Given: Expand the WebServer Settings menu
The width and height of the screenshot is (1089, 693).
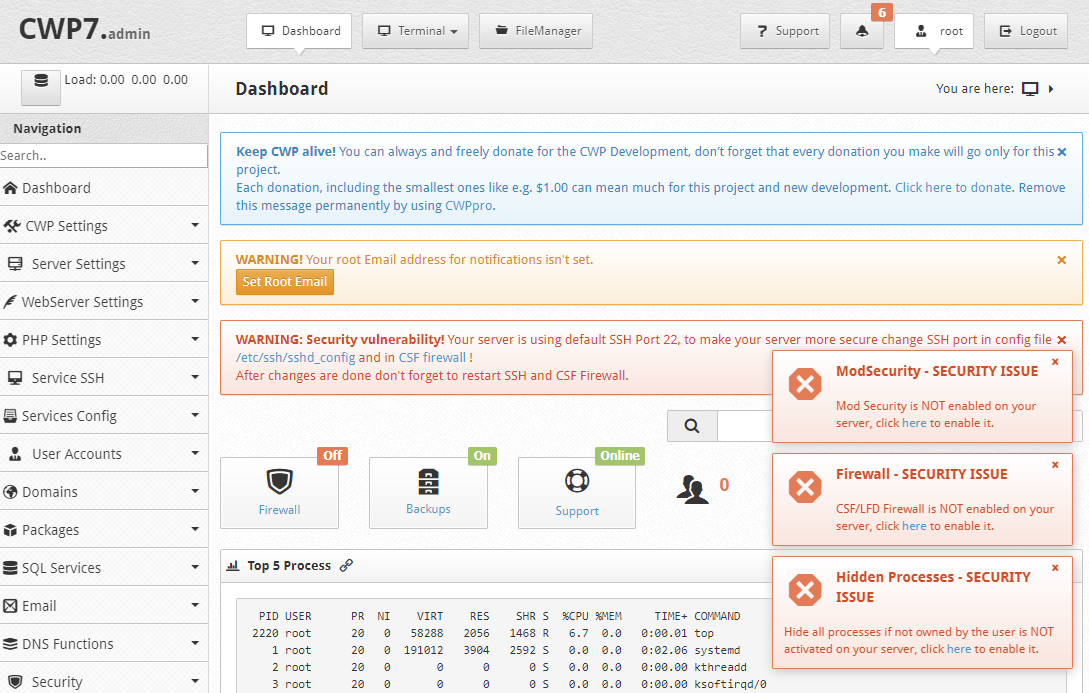Looking at the screenshot, I should tap(104, 302).
